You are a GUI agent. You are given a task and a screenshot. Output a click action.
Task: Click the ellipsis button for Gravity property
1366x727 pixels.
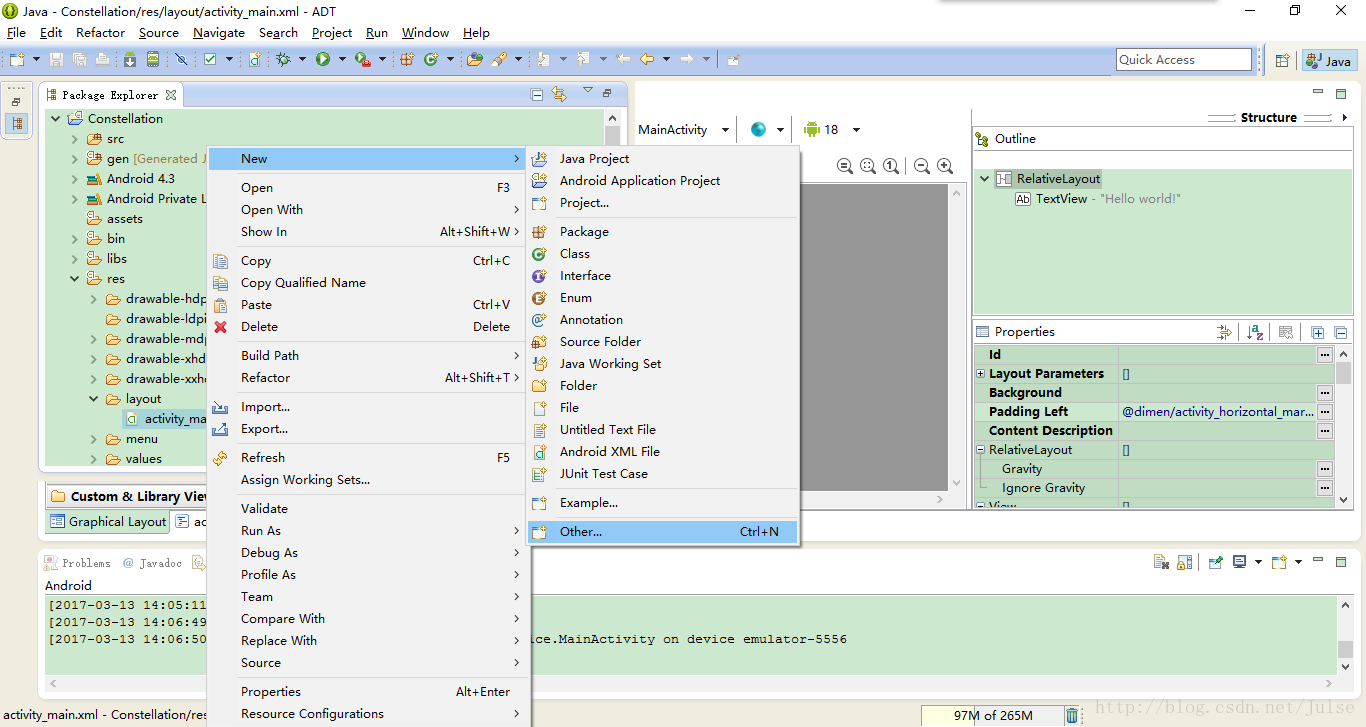click(1324, 469)
